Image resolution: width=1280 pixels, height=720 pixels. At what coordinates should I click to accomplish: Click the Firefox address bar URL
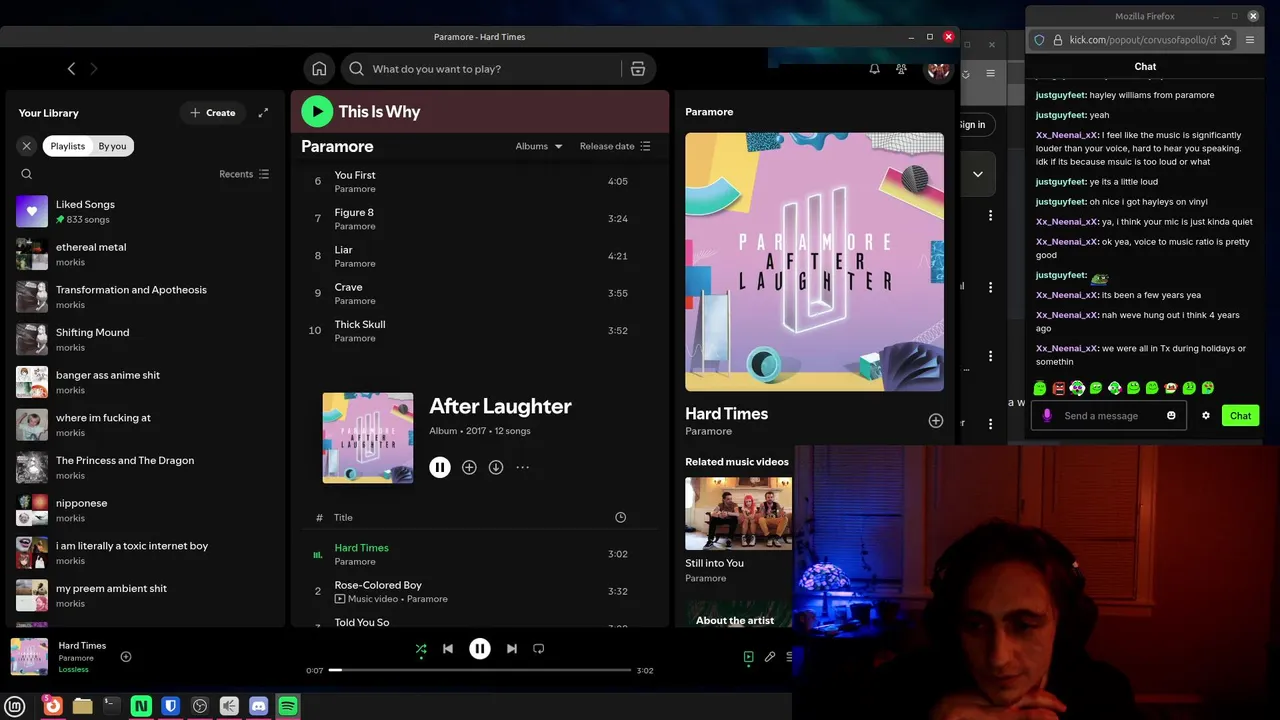click(1142, 40)
